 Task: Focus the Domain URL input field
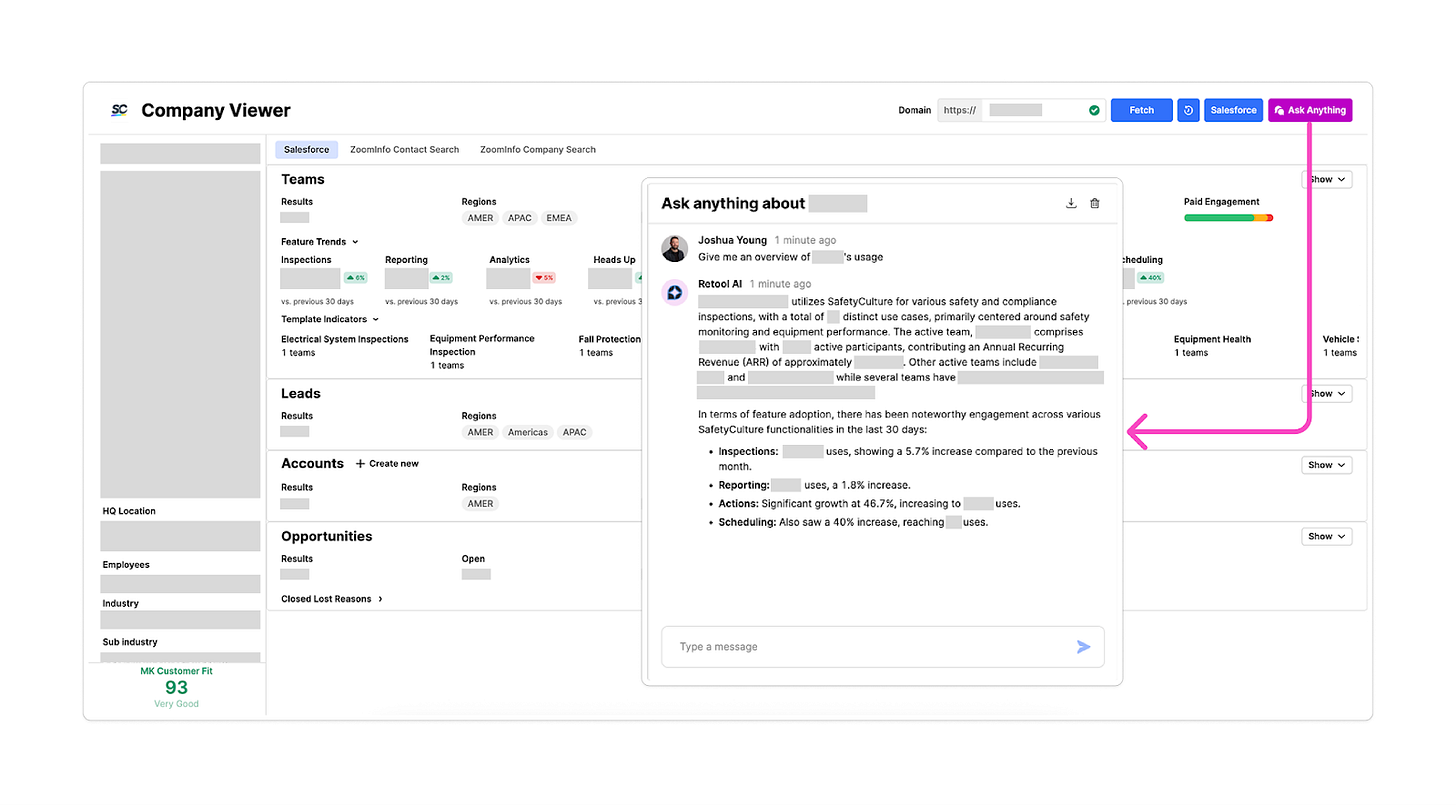pyautogui.click(x=1042, y=110)
